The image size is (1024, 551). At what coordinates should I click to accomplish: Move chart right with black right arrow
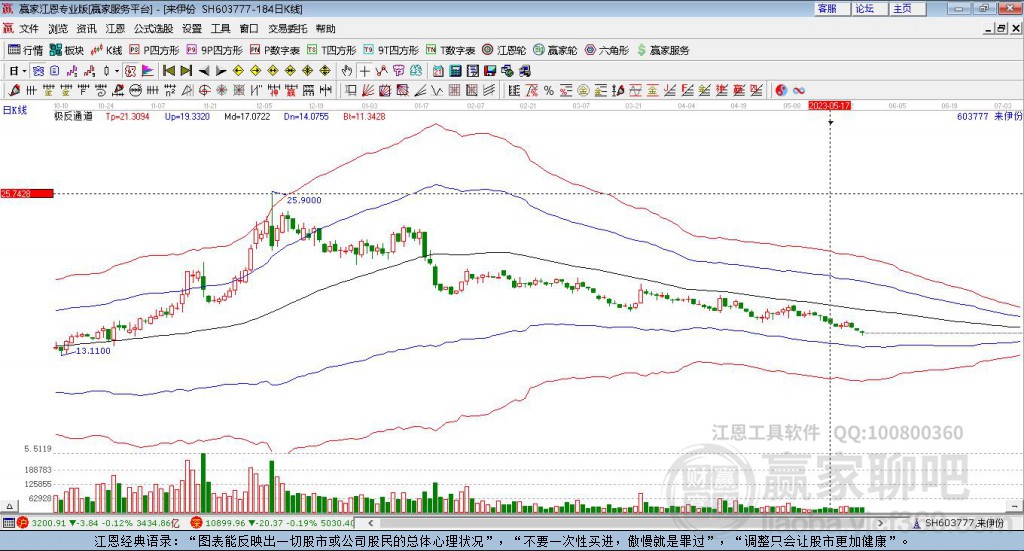221,71
